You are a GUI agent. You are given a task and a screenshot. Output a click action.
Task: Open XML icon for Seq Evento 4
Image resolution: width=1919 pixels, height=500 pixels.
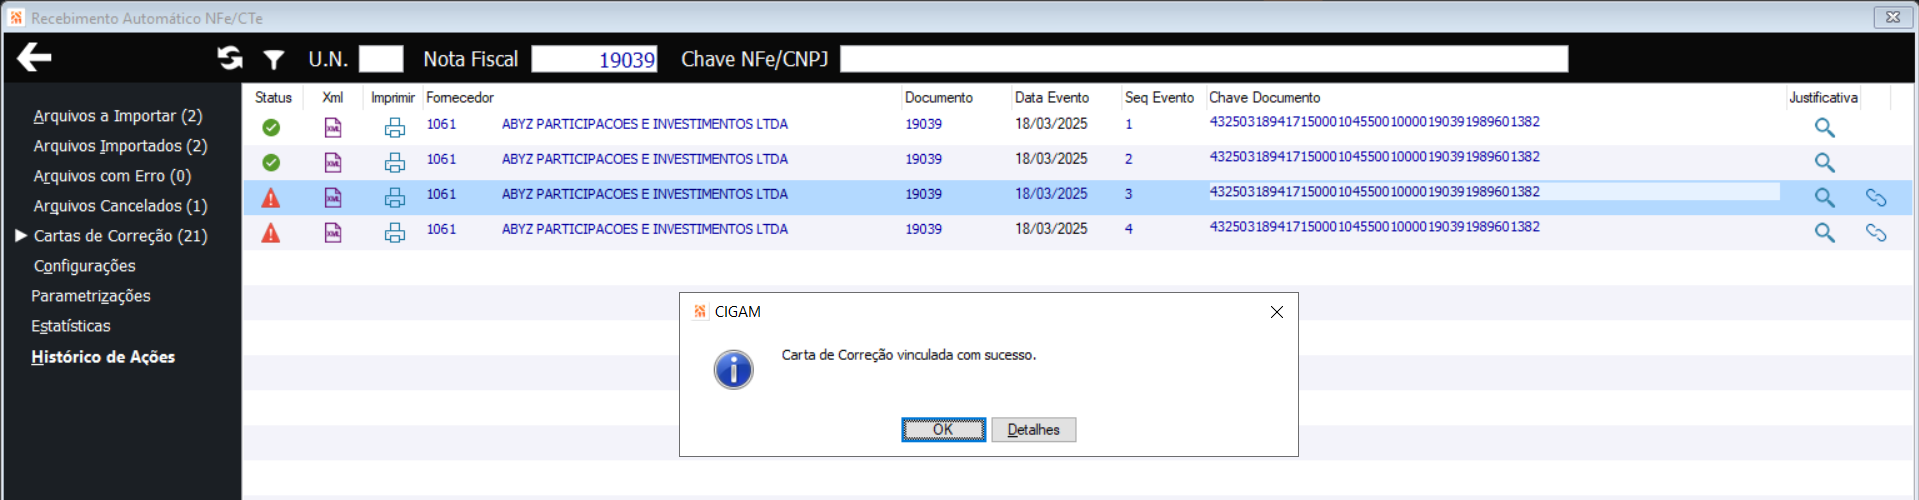click(333, 232)
